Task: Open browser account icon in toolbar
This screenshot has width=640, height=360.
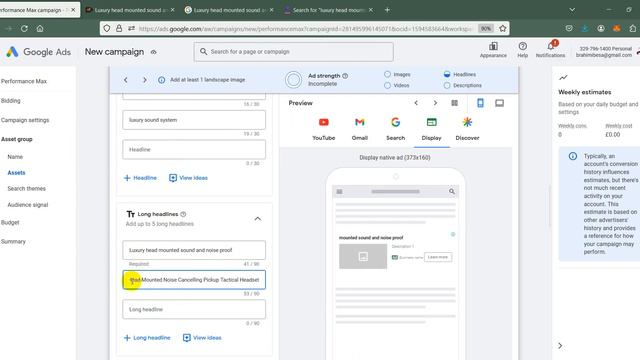Action: (x=601, y=29)
